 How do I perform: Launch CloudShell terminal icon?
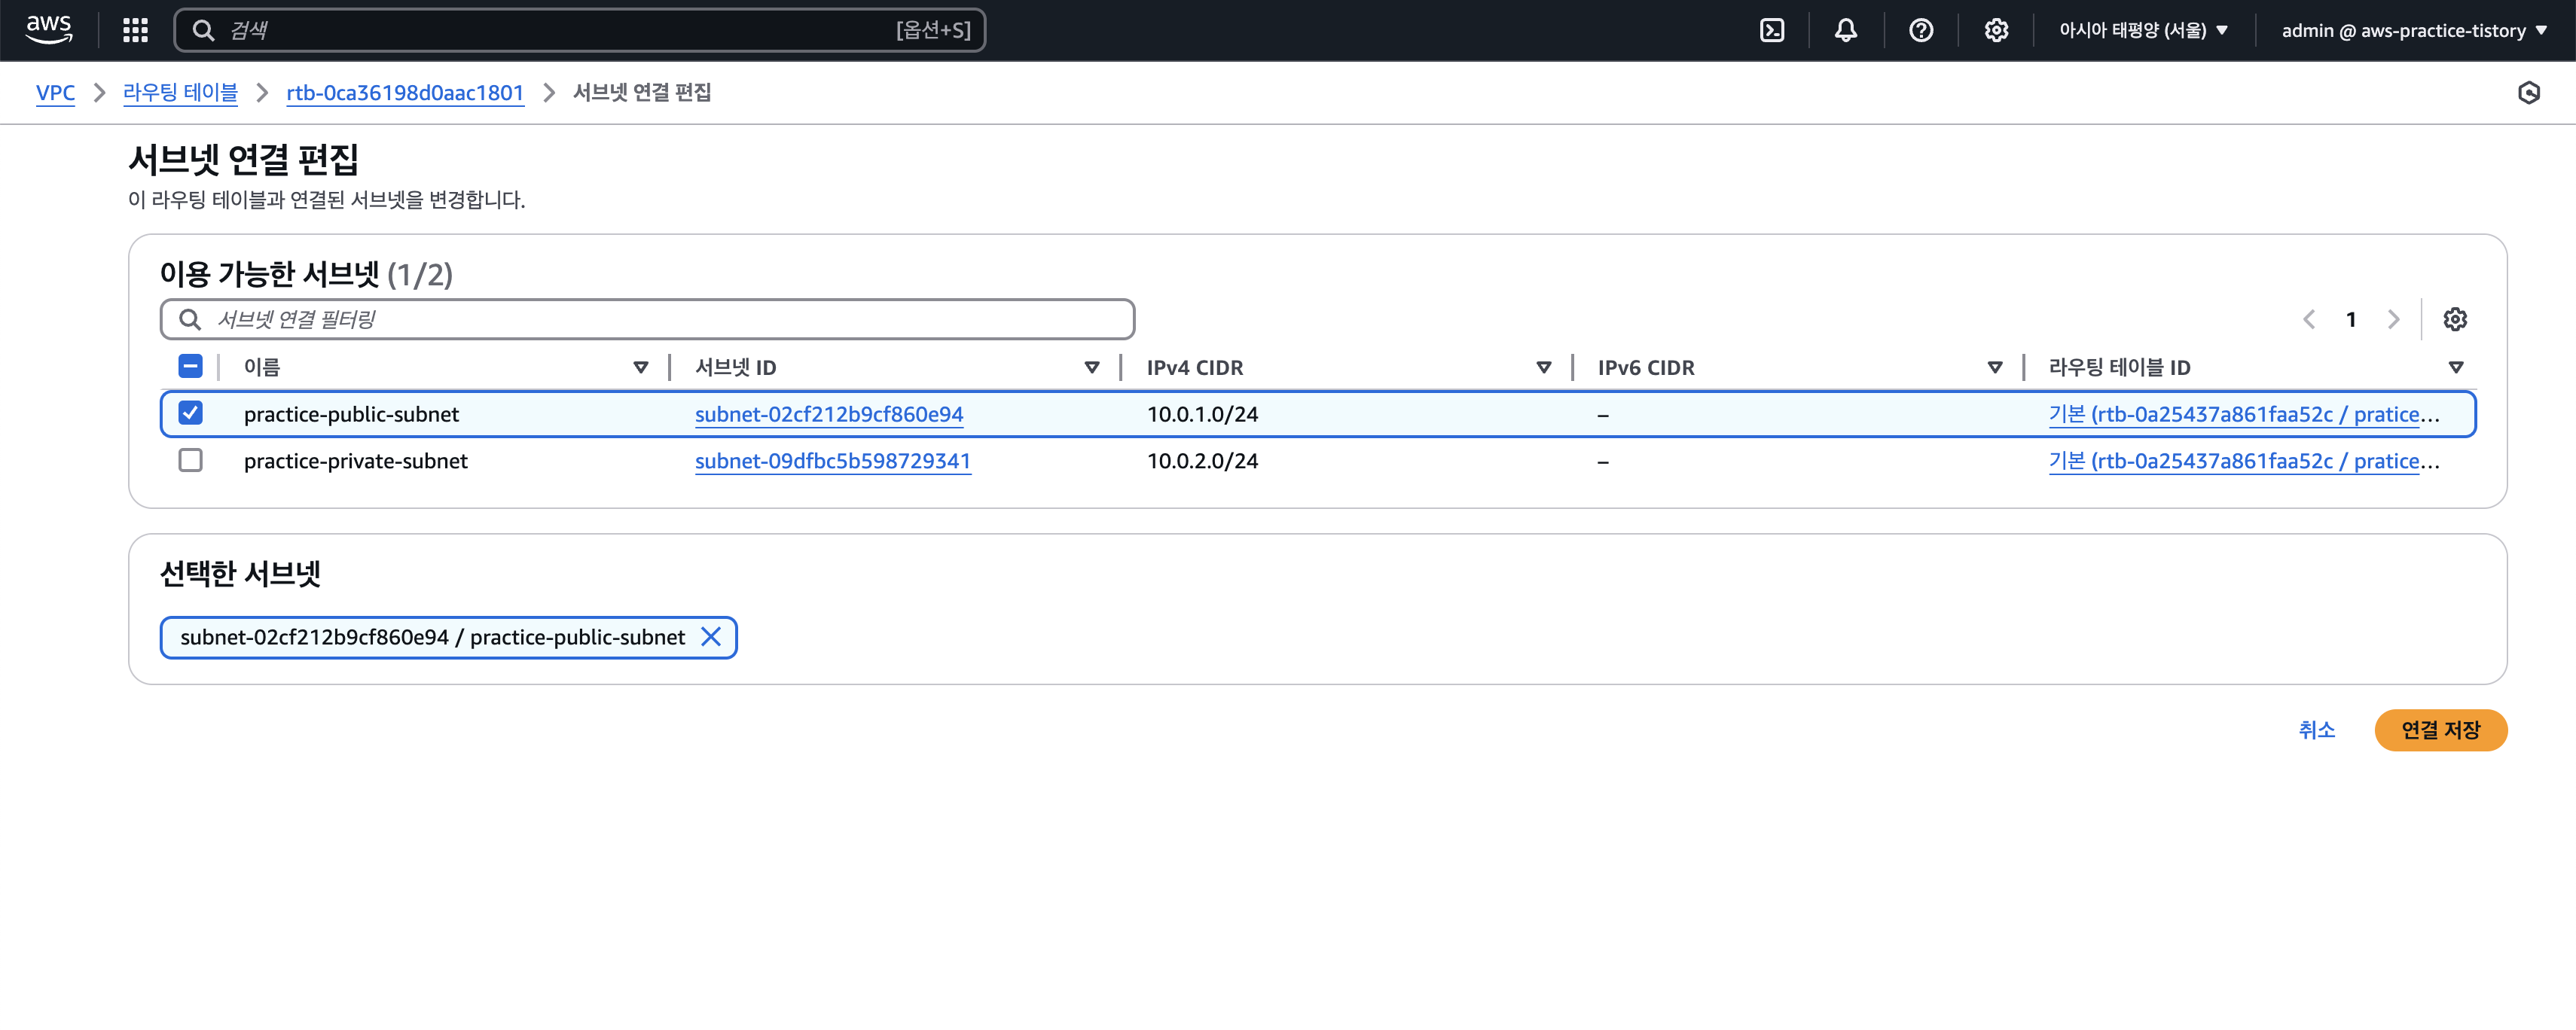[x=1771, y=30]
